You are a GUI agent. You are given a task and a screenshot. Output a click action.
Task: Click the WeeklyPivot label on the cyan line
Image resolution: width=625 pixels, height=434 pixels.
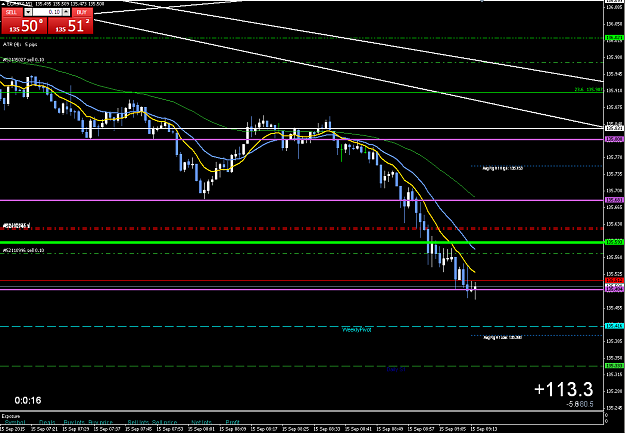pyautogui.click(x=357, y=330)
